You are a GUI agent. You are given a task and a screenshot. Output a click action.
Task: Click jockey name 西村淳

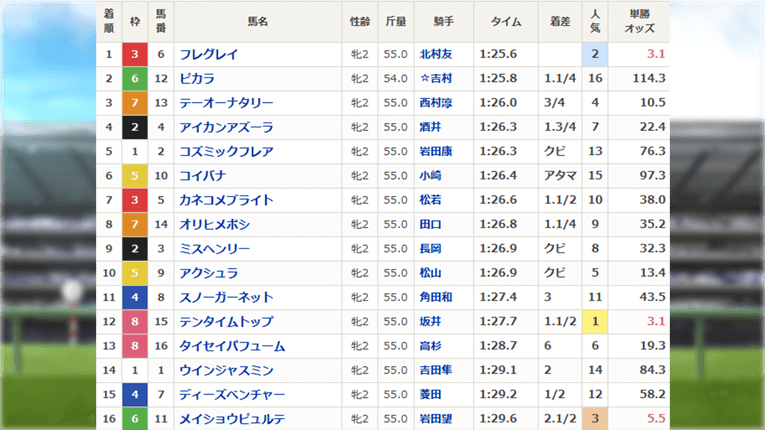point(436,103)
